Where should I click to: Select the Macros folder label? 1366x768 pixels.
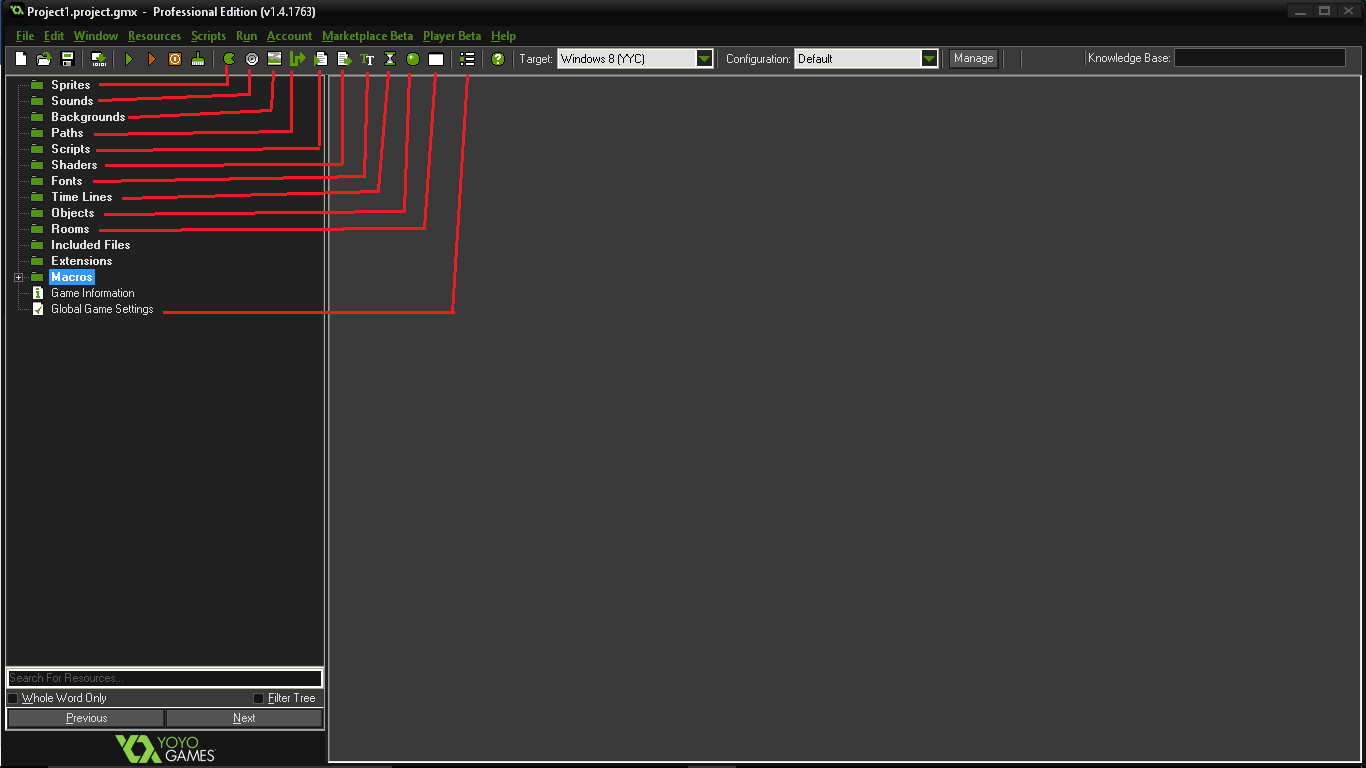(72, 277)
